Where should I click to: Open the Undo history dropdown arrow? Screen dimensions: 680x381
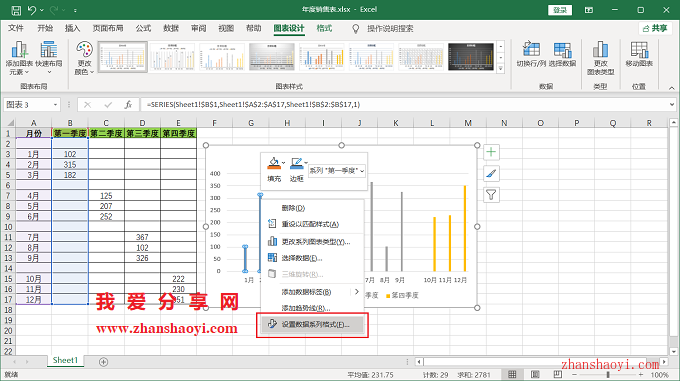coord(42,10)
